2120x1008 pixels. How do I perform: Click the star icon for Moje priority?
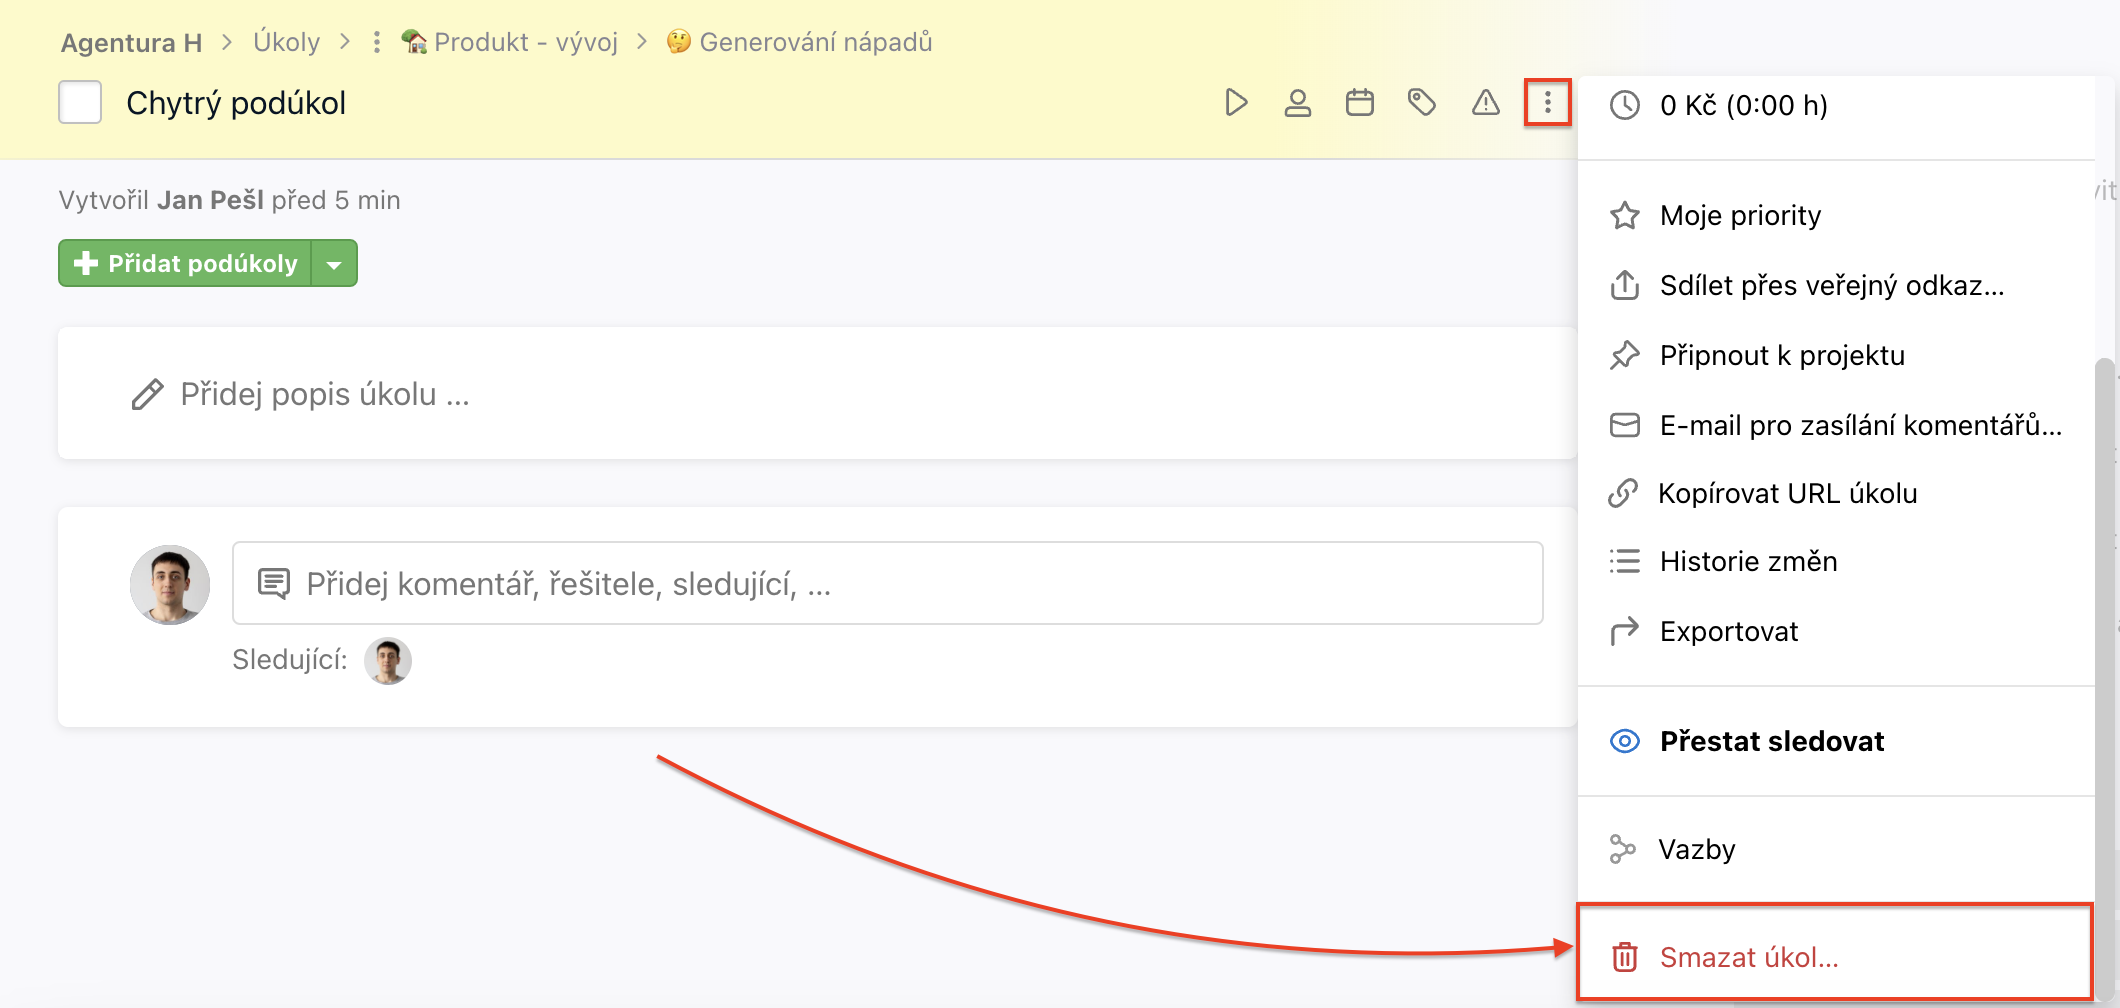point(1625,216)
